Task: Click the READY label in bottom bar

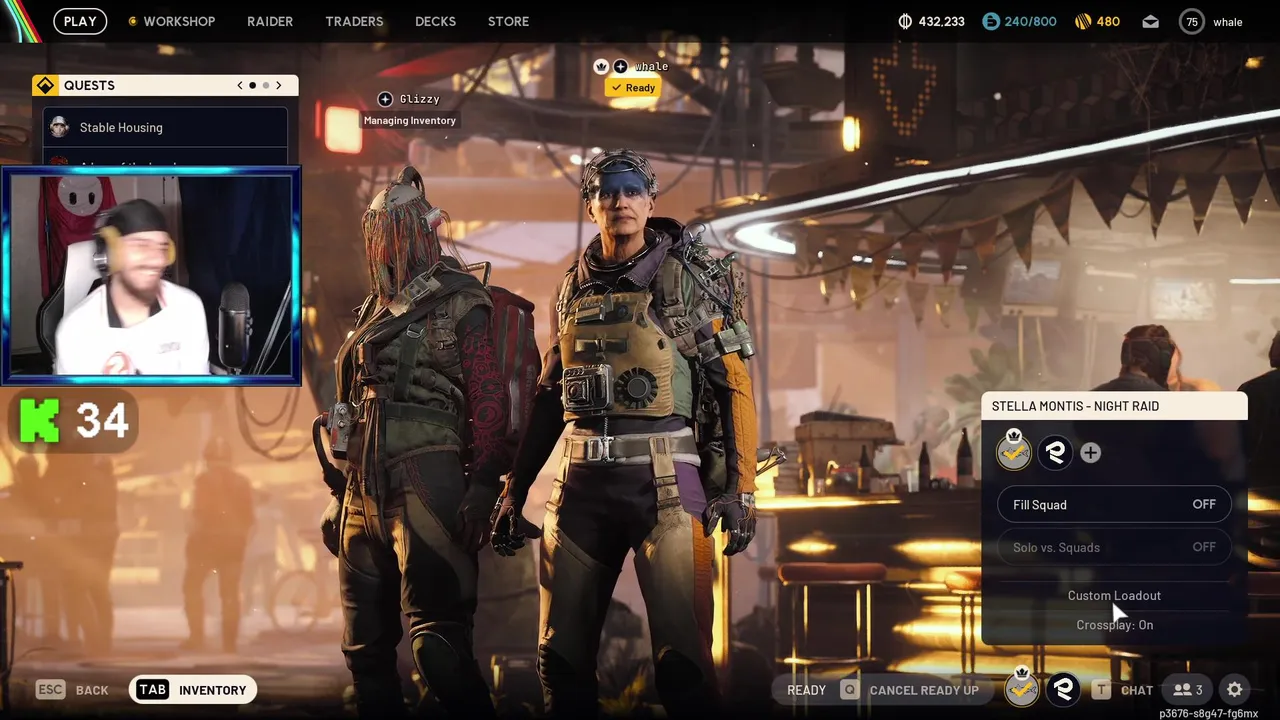Action: 806,690
